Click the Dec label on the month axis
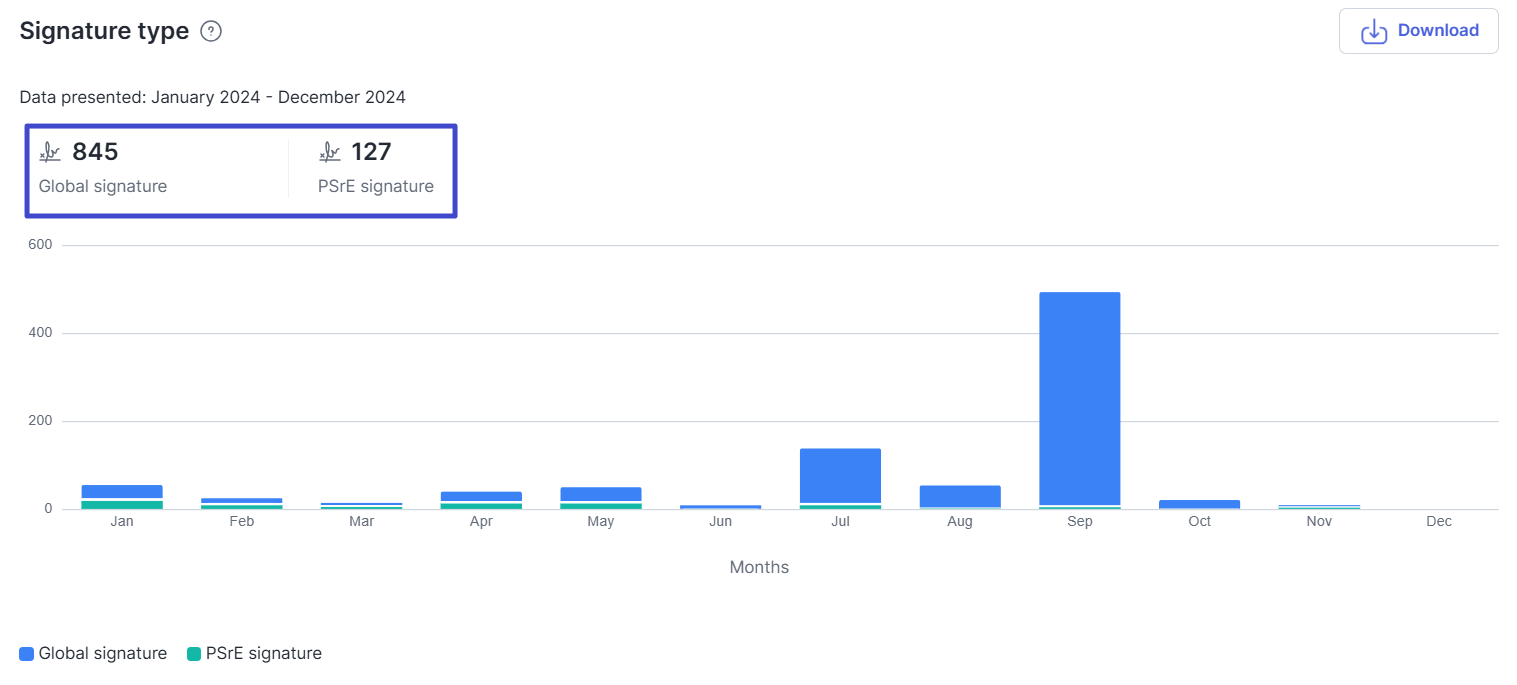The width and height of the screenshot is (1517, 685). click(1439, 522)
